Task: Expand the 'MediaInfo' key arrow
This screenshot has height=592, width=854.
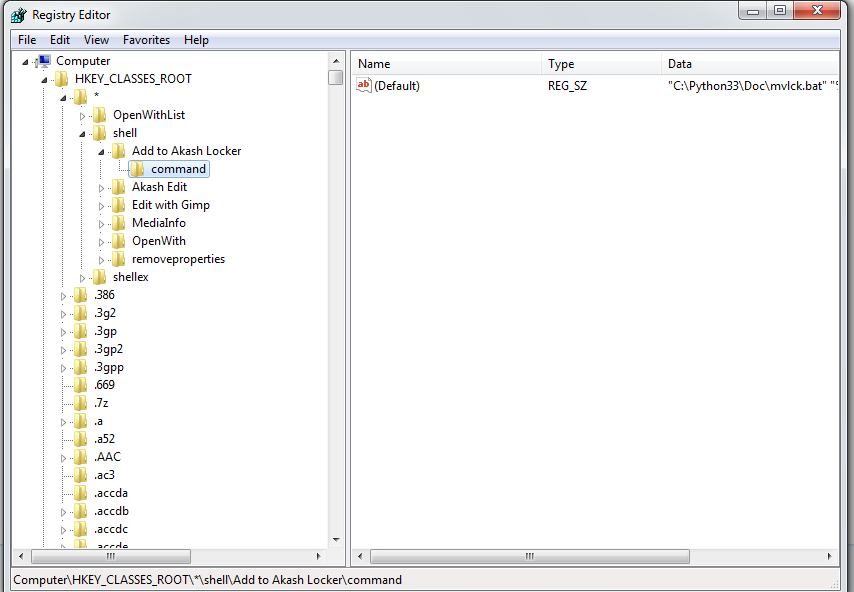Action: (x=101, y=223)
